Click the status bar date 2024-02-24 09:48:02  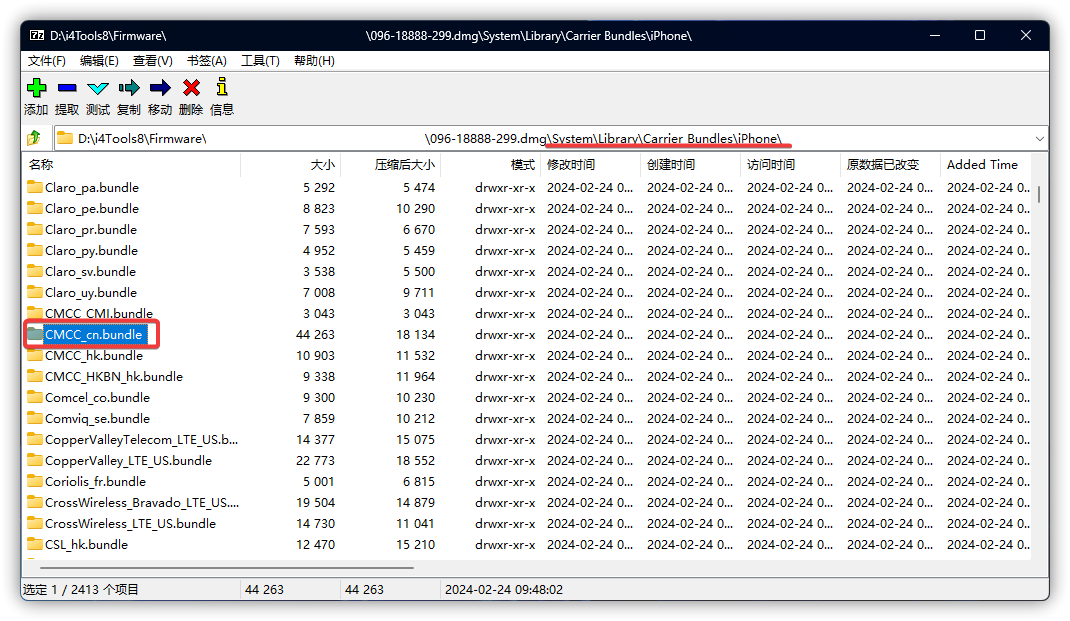point(504,589)
